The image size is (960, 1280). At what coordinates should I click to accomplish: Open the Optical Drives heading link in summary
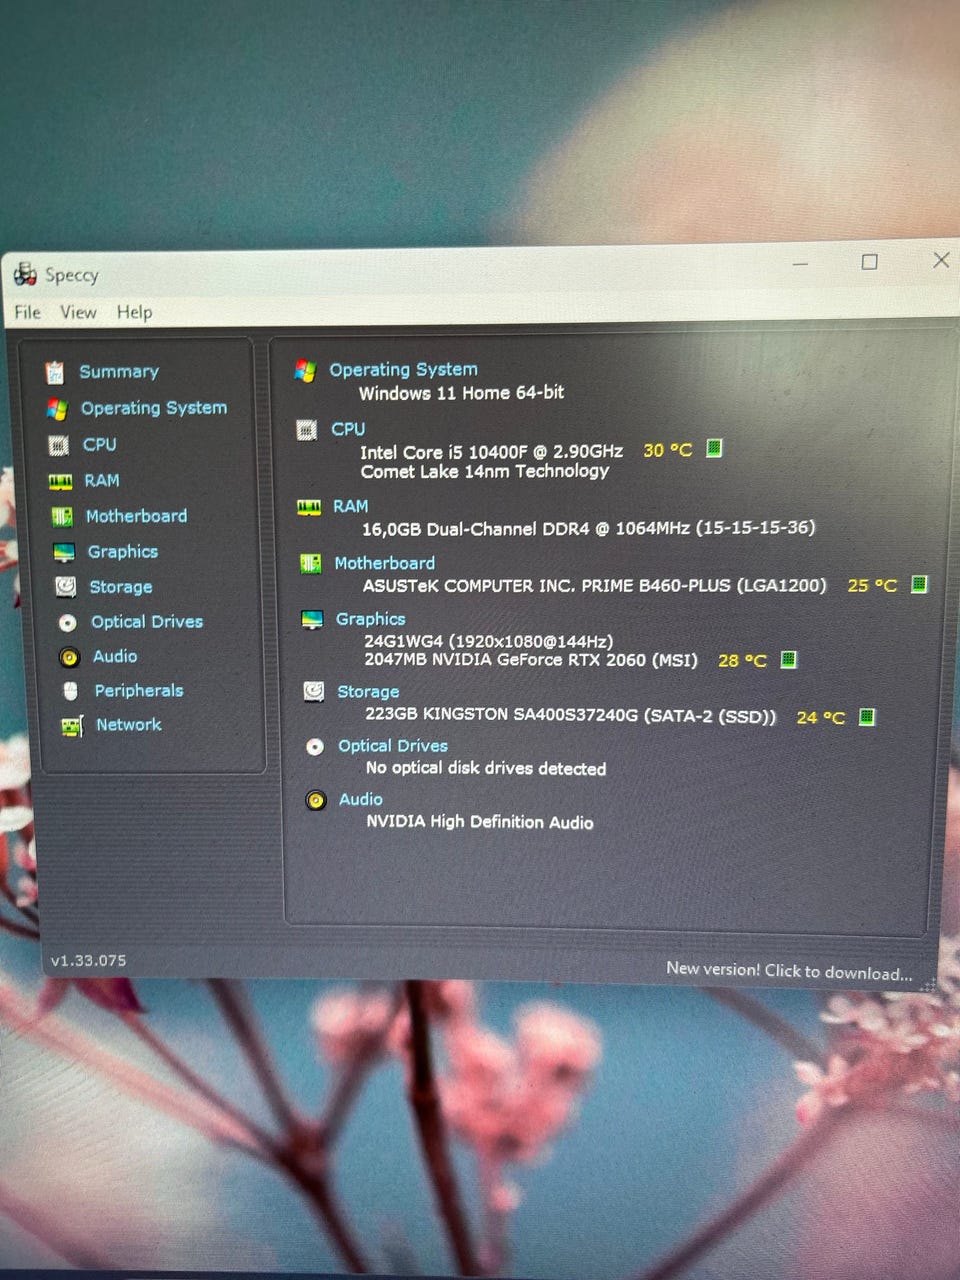pos(393,746)
